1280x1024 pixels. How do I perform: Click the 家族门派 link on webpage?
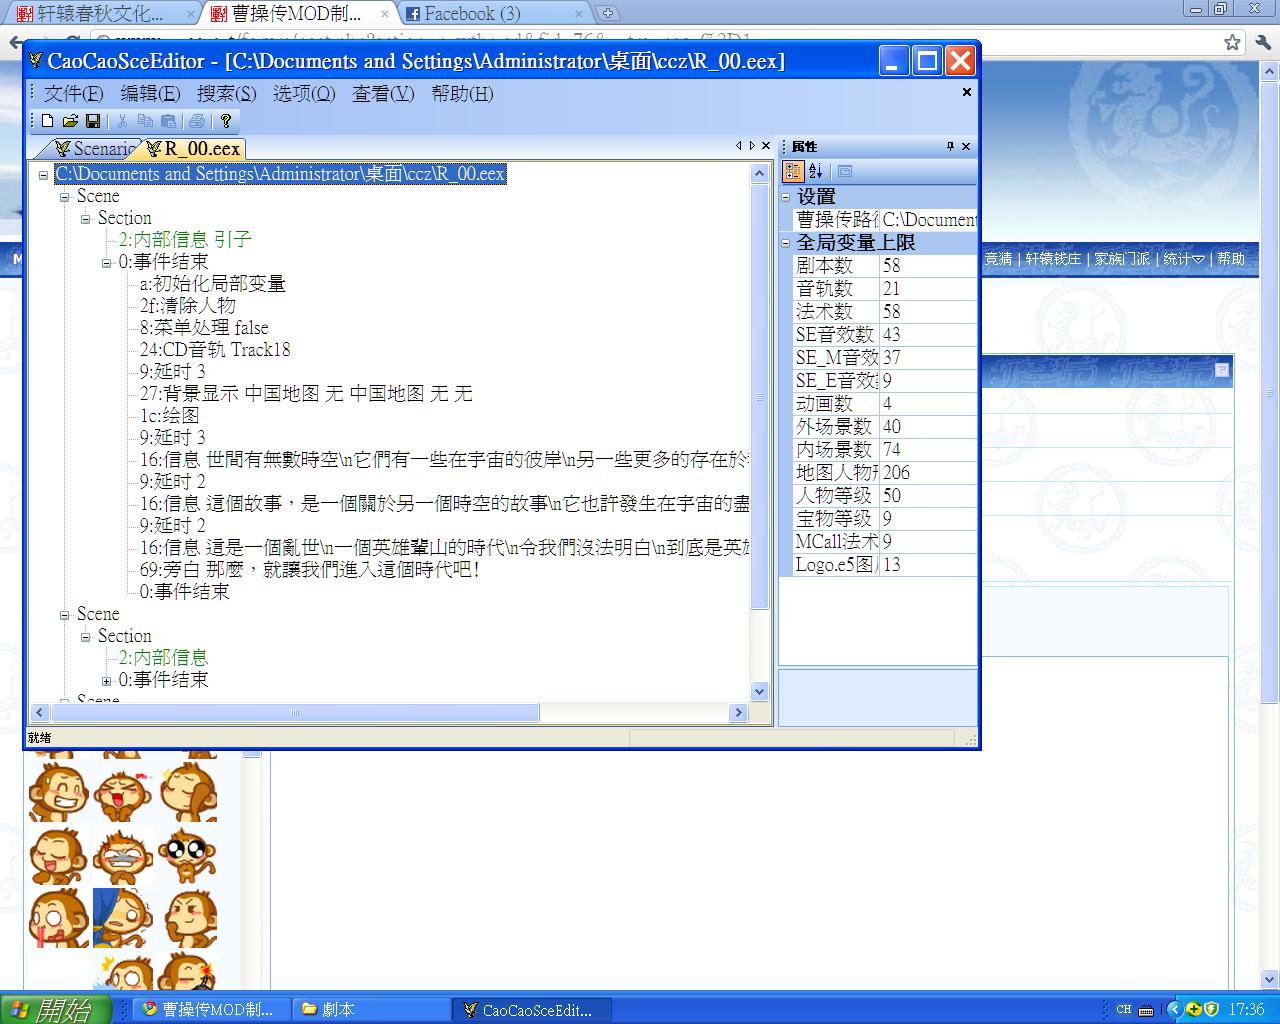coord(1121,259)
